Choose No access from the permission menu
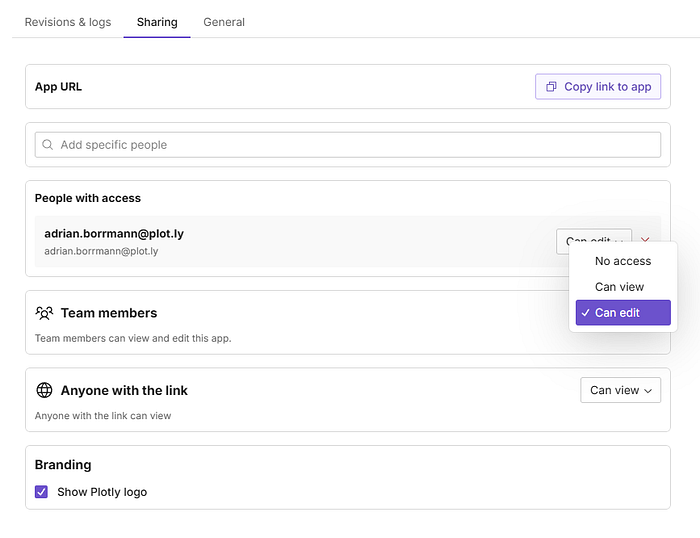The width and height of the screenshot is (700, 538). pyautogui.click(x=623, y=261)
